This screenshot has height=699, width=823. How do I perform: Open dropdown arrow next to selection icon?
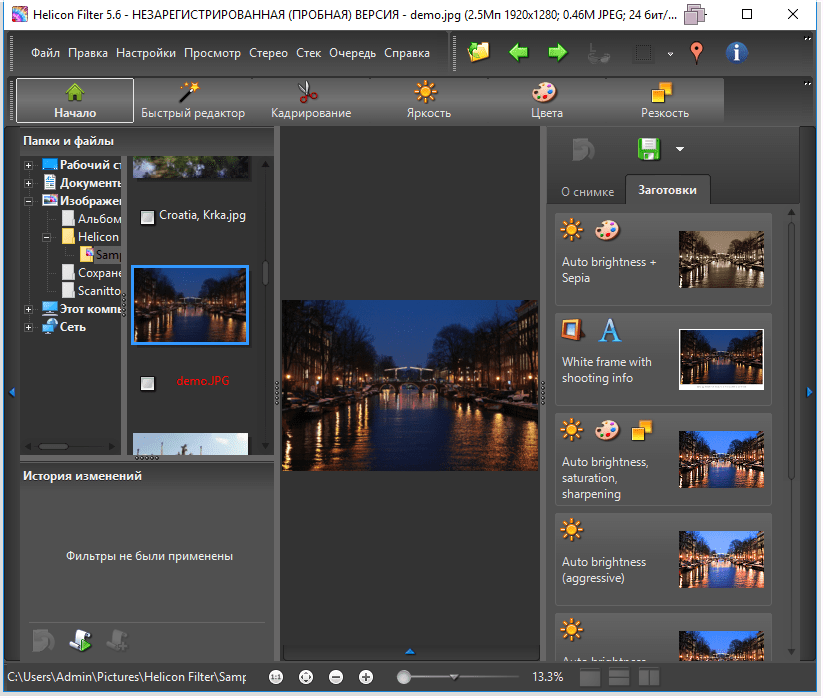670,54
